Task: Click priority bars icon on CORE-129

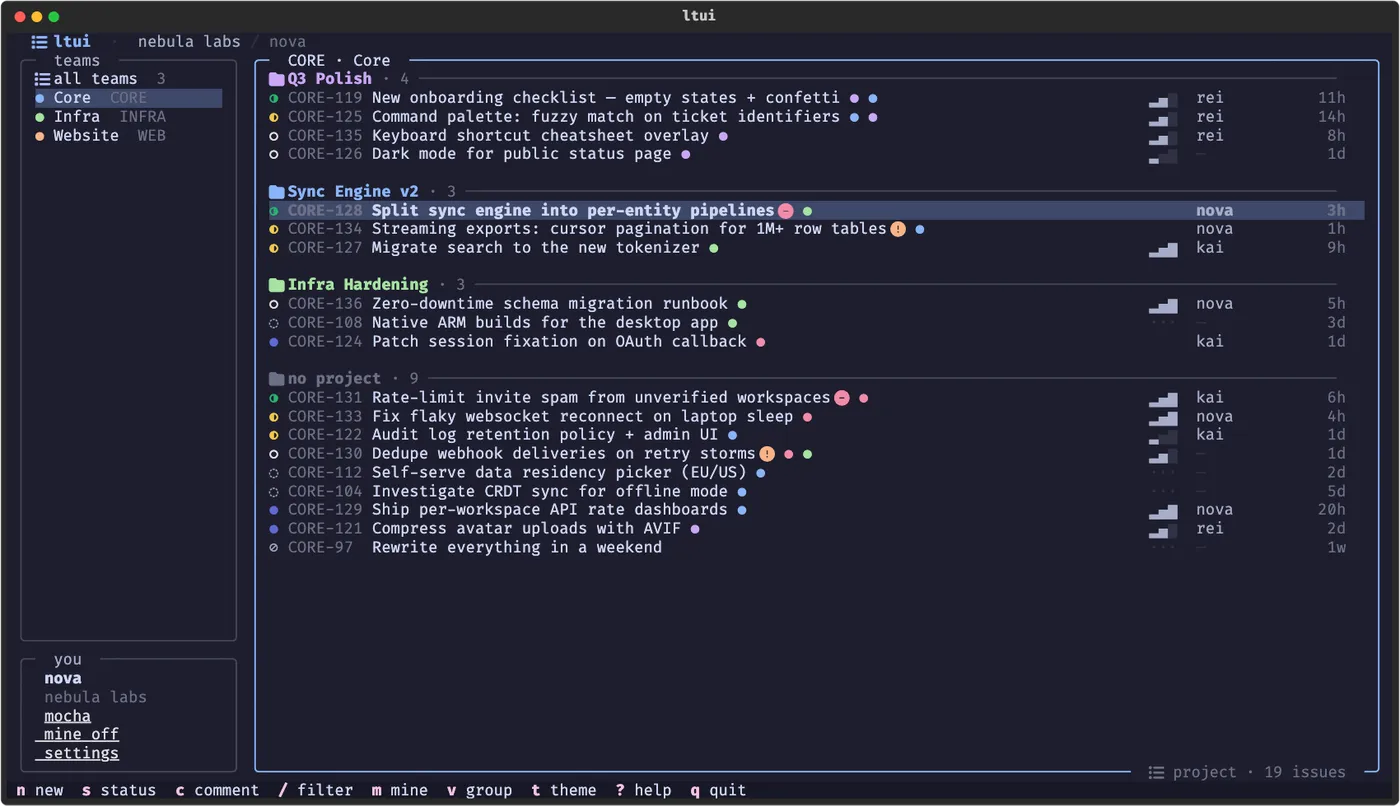Action: click(1163, 510)
